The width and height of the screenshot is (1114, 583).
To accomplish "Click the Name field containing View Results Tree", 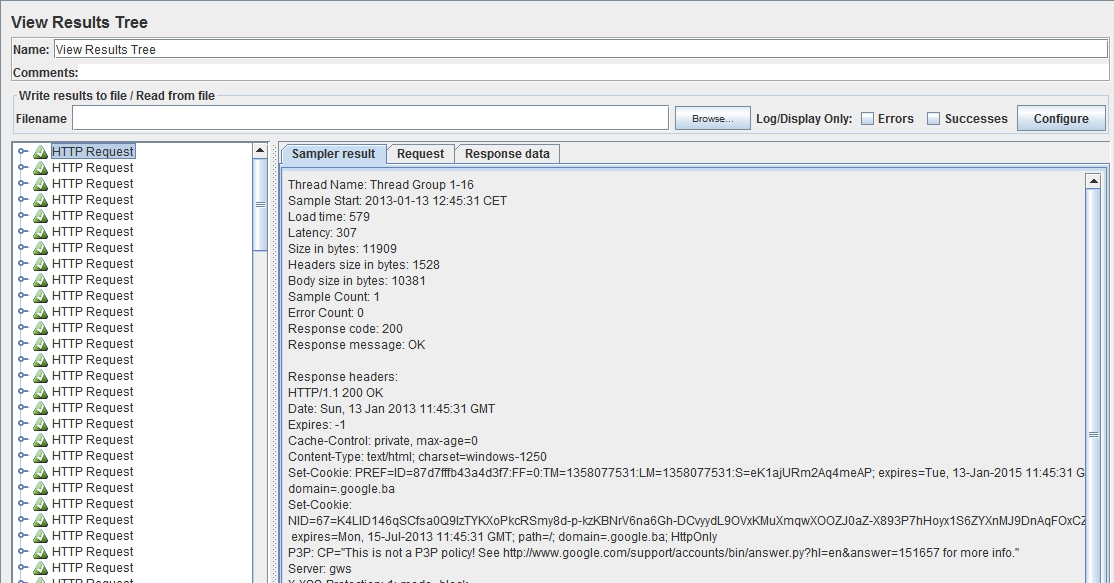I will 580,49.
